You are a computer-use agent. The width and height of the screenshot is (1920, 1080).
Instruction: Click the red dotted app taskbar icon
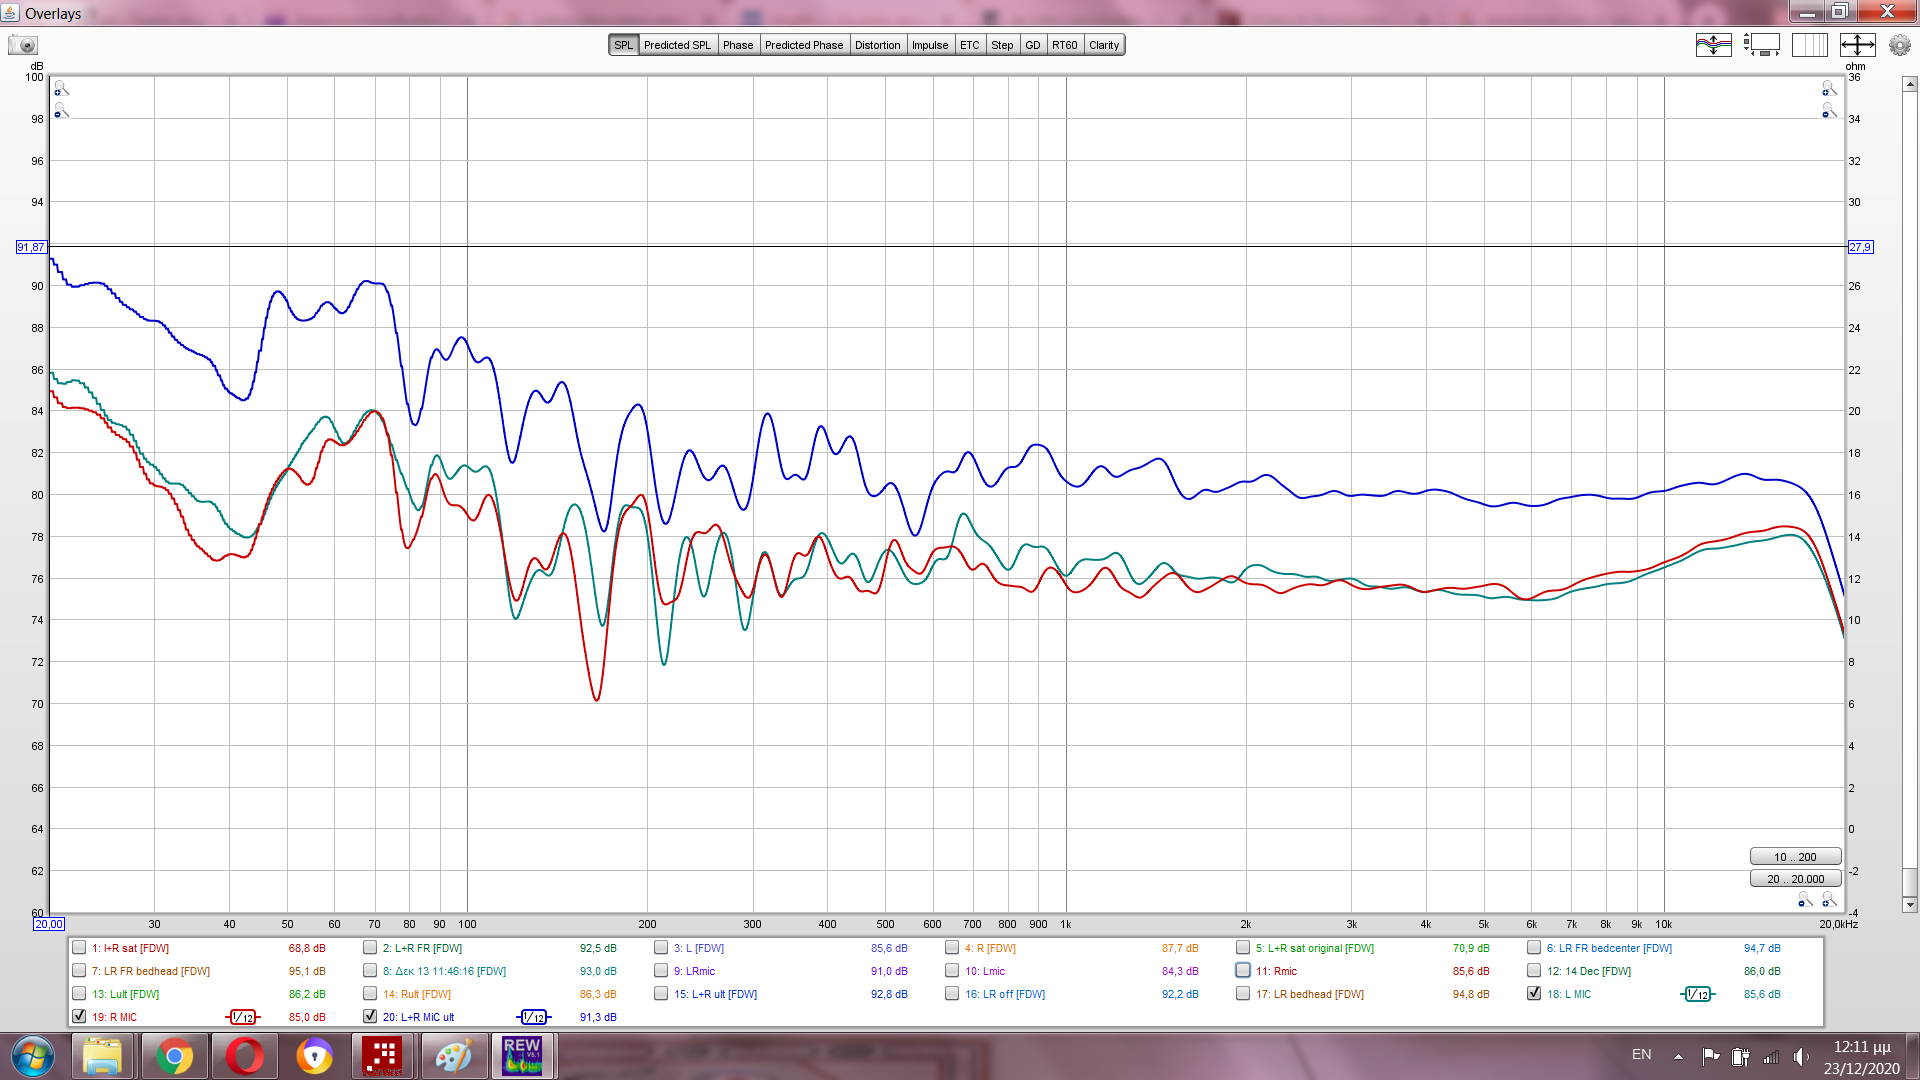pos(383,1056)
